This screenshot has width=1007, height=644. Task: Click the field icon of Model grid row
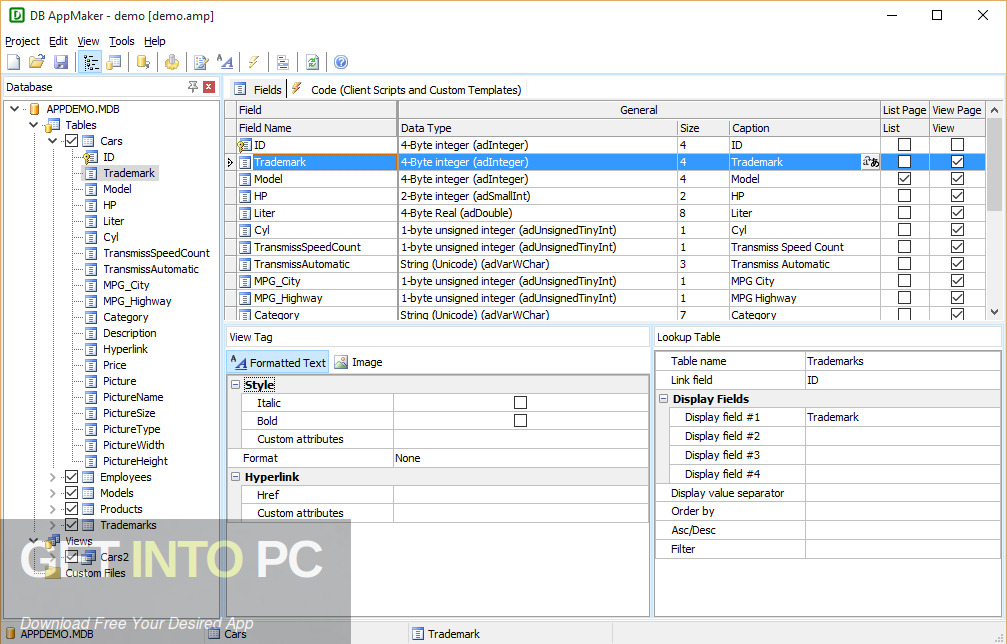[x=245, y=180]
